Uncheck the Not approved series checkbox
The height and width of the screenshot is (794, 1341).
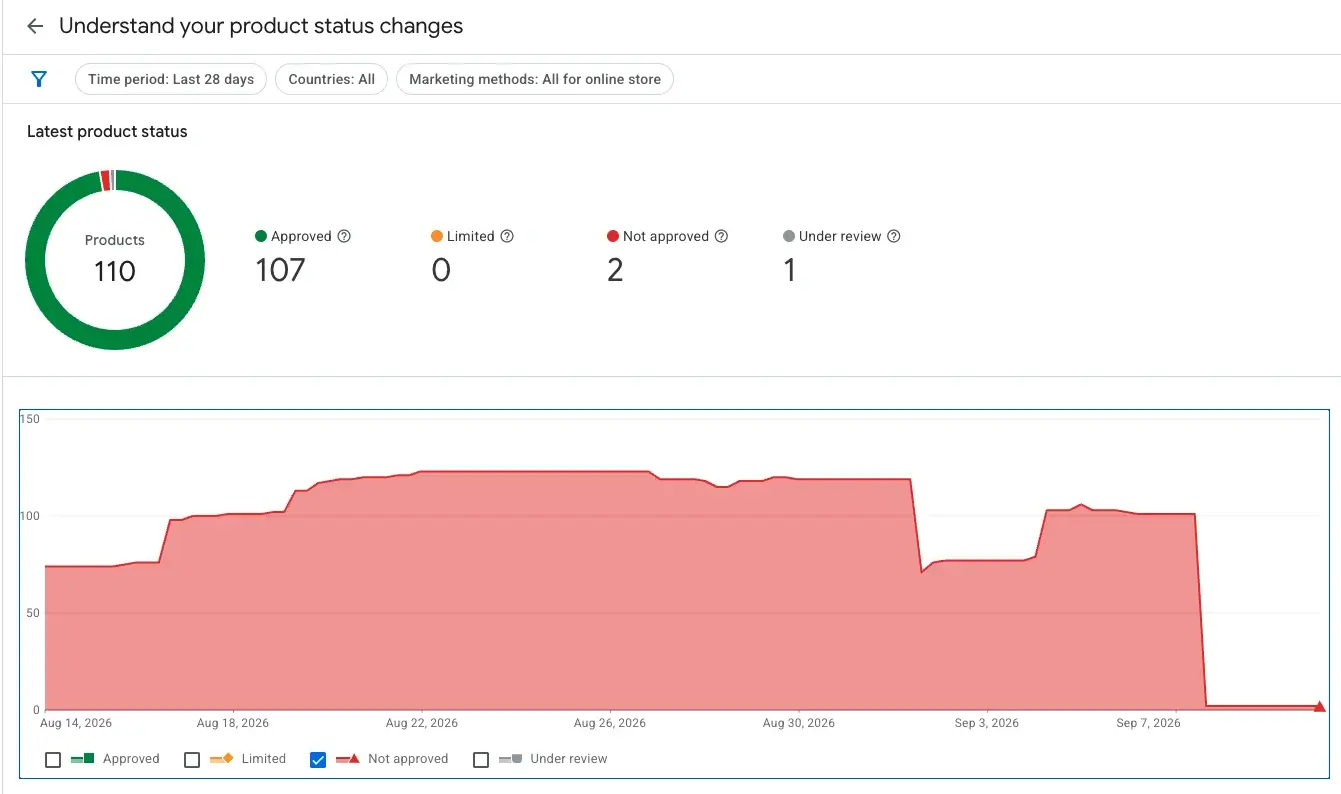[318, 760]
